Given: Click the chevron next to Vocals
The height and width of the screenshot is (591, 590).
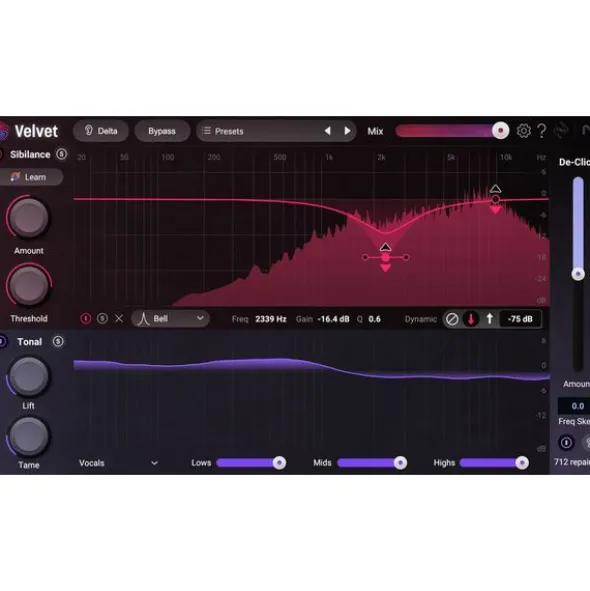Looking at the screenshot, I should coord(155,463).
